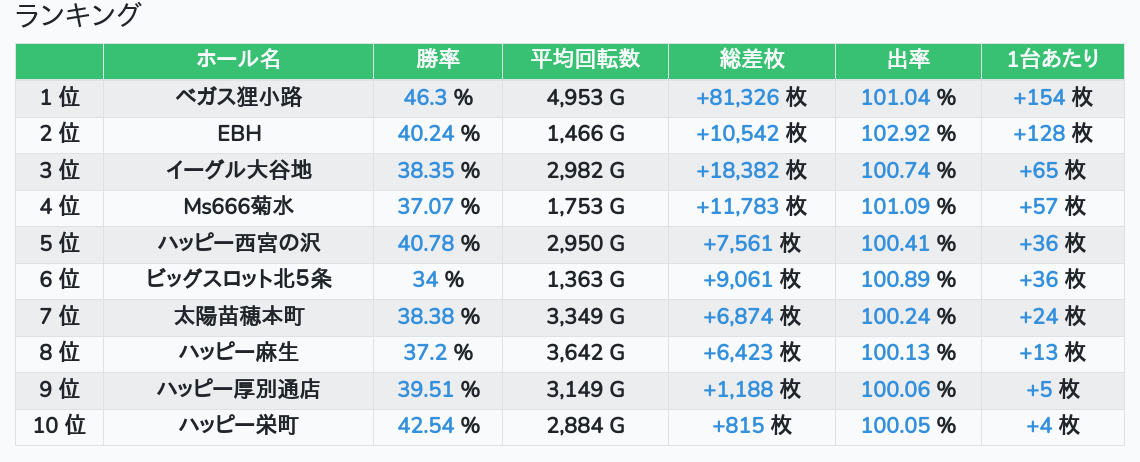Screen dimensions: 1140x462
Task: Select the ハッピー厚別通店 hall name
Action: coord(238,389)
